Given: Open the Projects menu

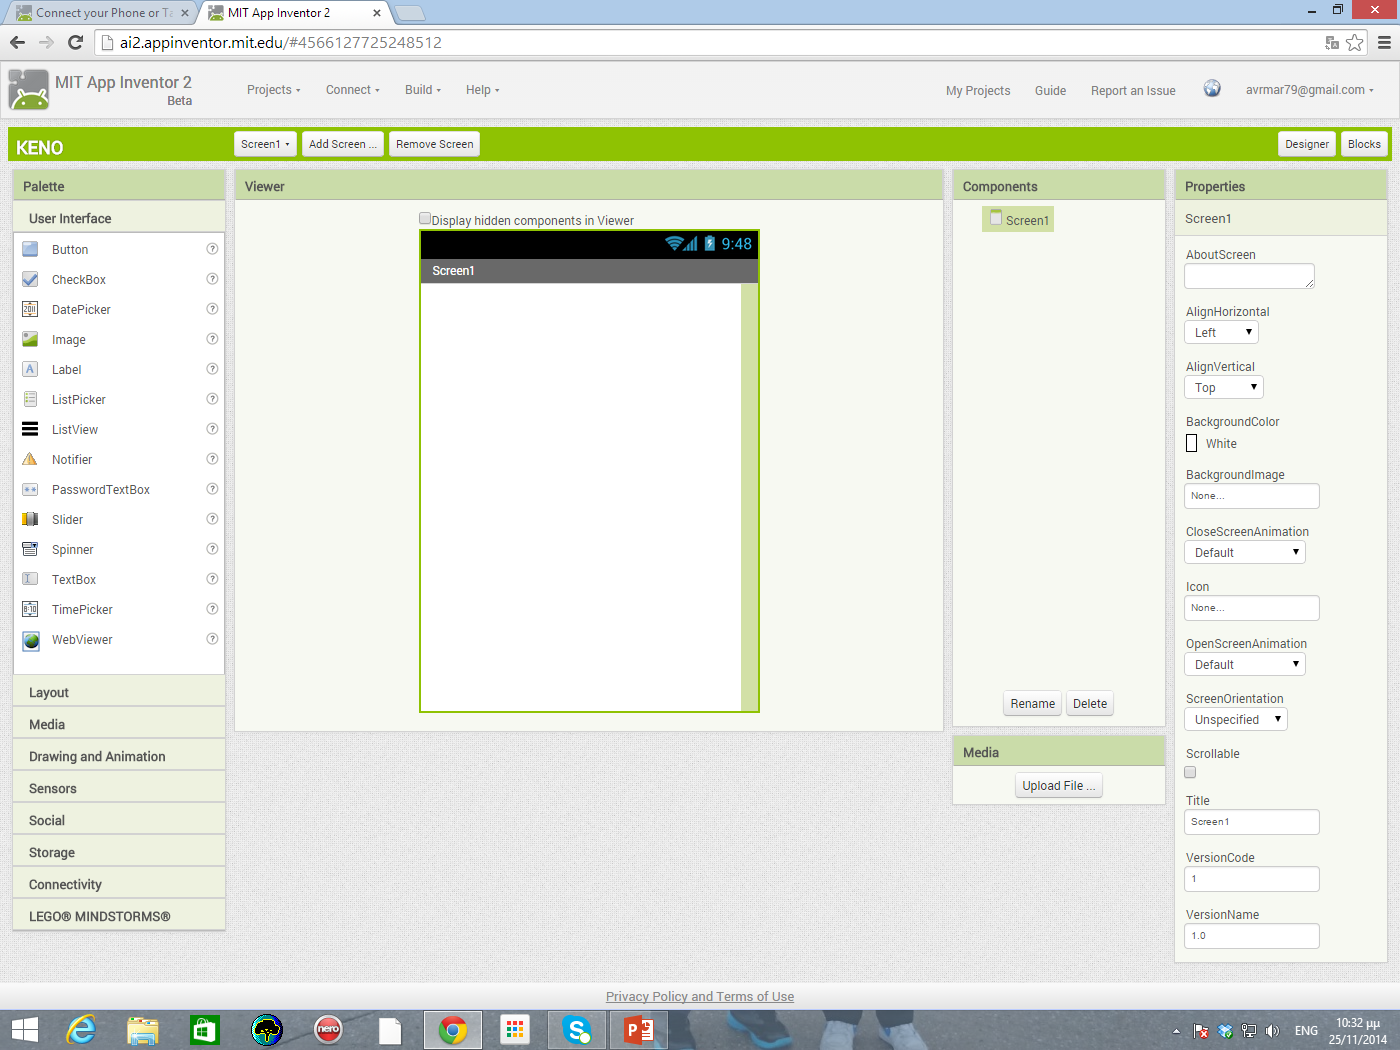Looking at the screenshot, I should pos(273,89).
